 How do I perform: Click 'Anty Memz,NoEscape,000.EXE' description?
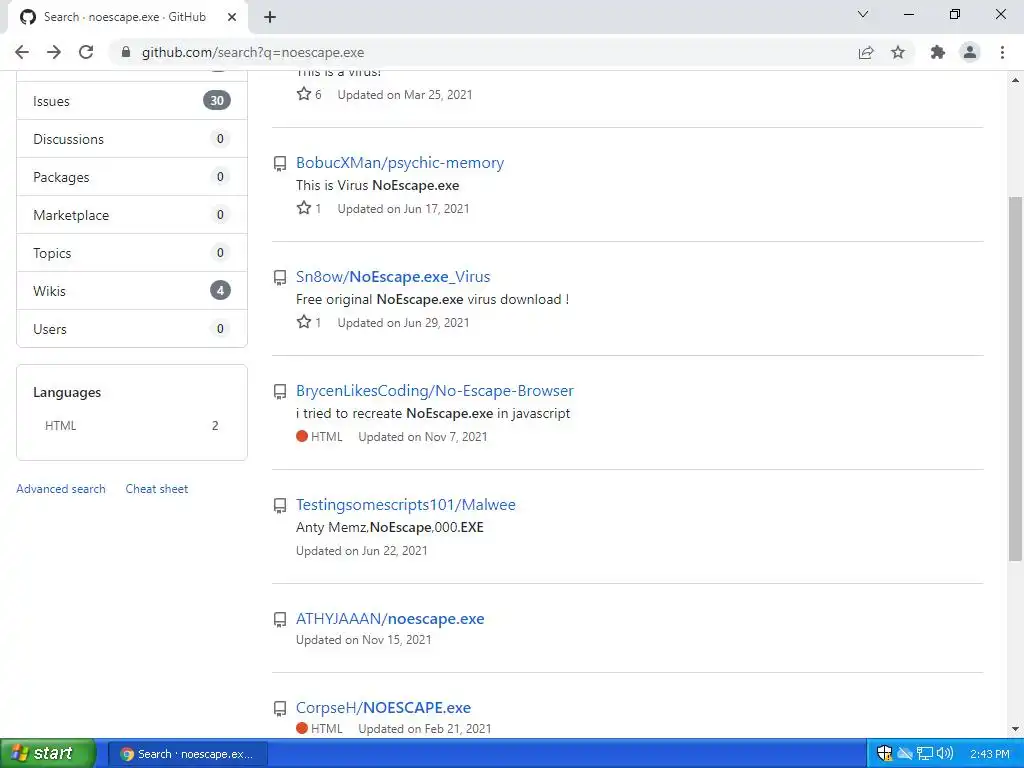click(x=390, y=527)
